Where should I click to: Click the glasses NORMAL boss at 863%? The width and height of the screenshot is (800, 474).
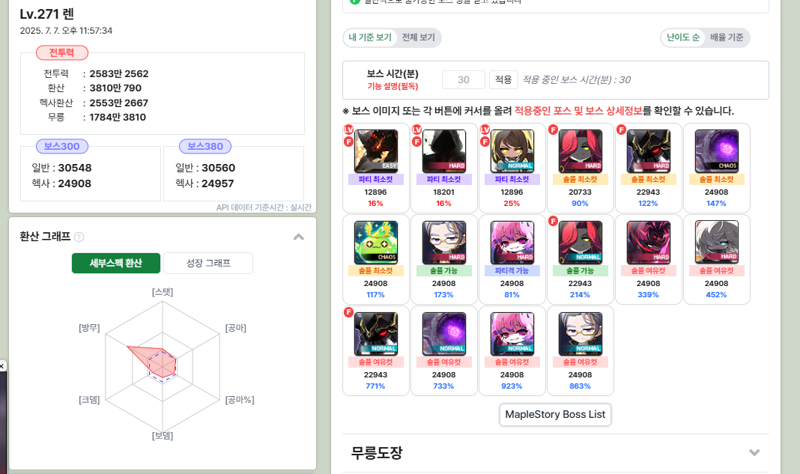tap(580, 334)
